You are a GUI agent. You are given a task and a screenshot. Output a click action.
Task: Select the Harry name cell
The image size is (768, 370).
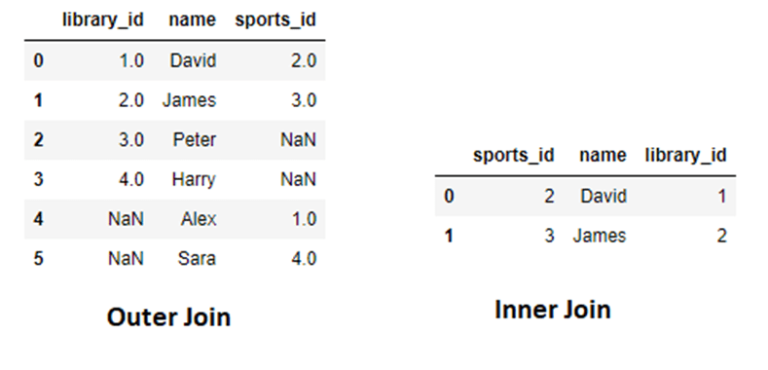pos(193,179)
